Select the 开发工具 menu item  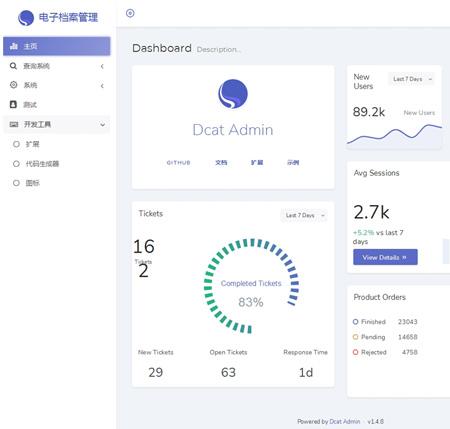[x=57, y=124]
